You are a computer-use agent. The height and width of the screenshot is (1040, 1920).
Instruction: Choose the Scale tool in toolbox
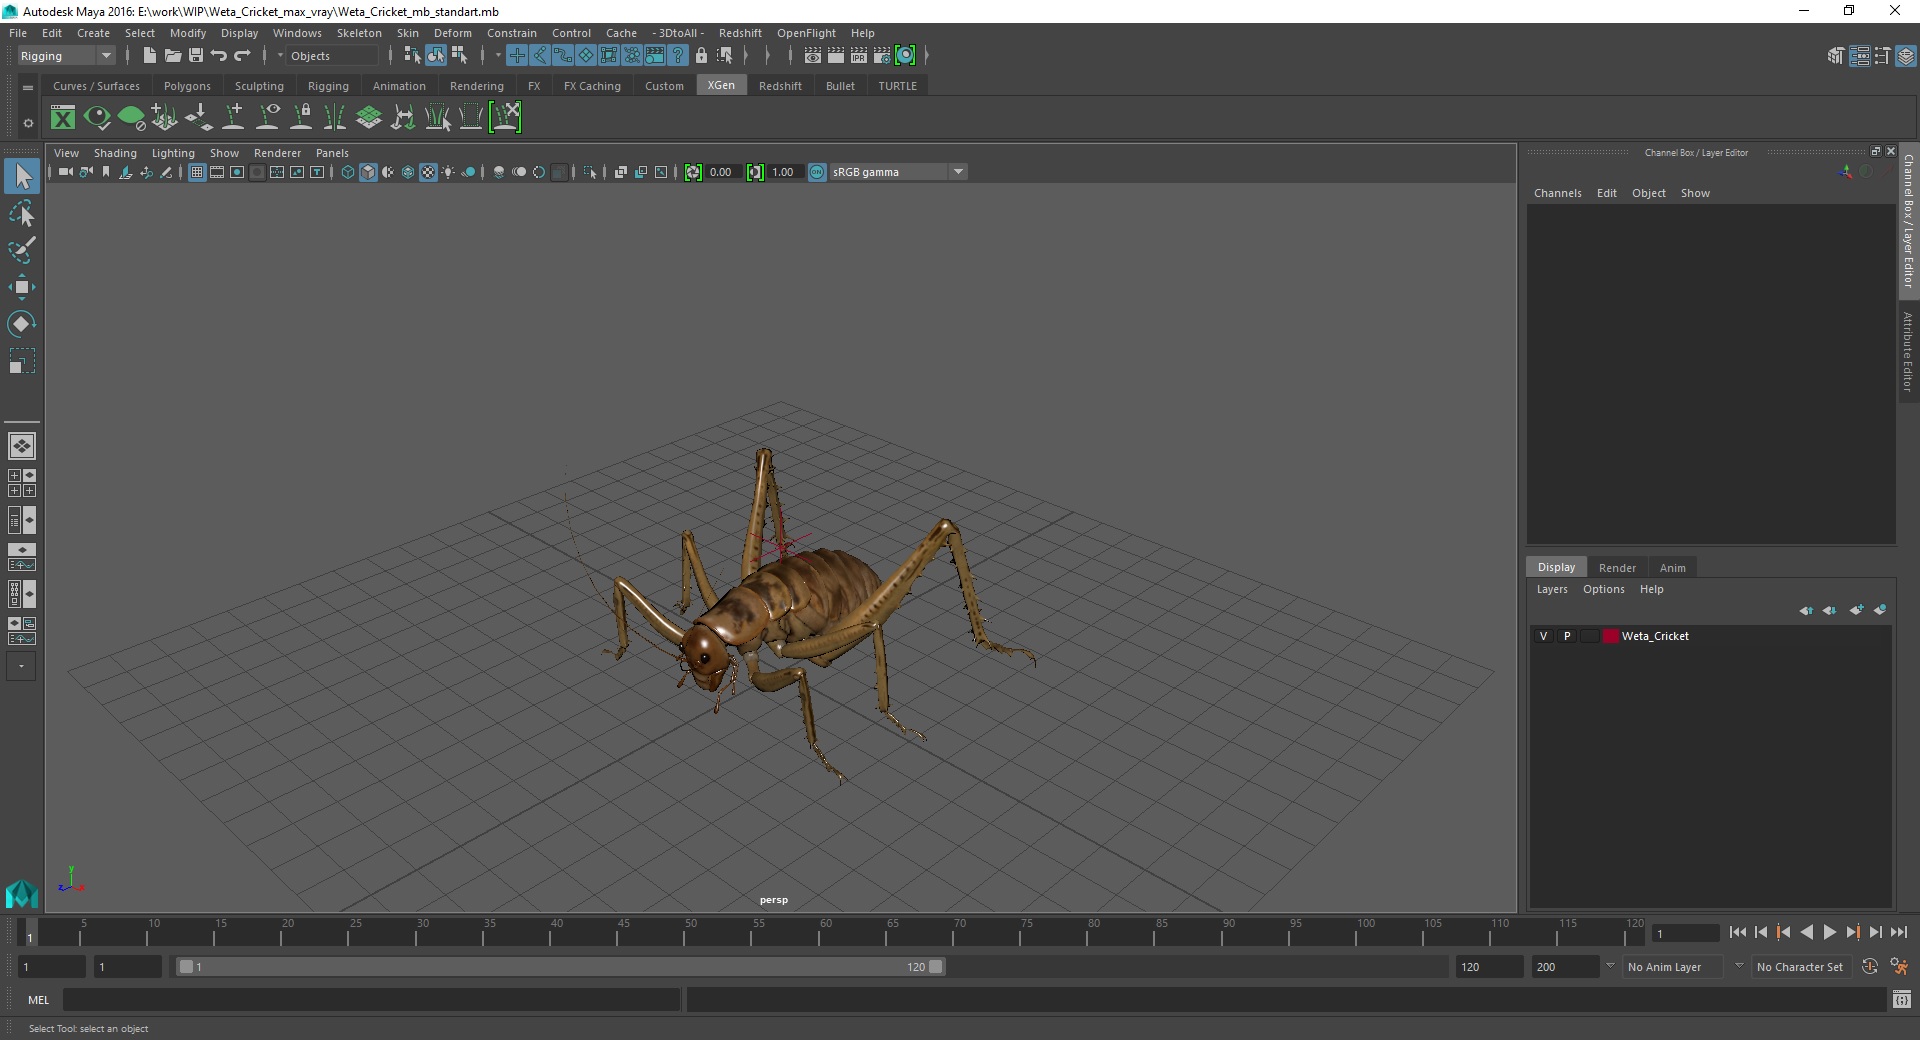[22, 361]
